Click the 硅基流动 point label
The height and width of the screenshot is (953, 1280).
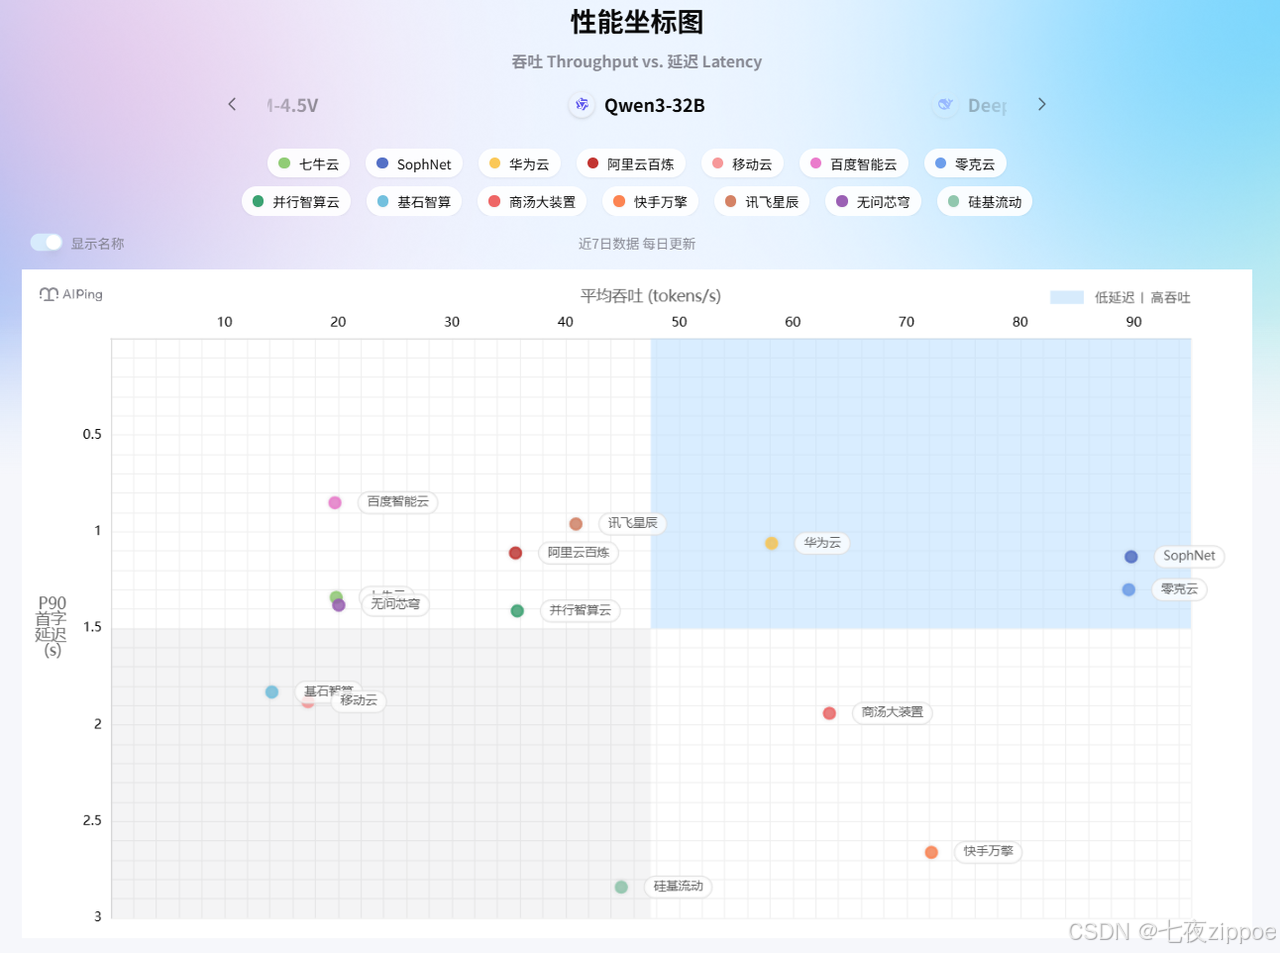pyautogui.click(x=678, y=886)
